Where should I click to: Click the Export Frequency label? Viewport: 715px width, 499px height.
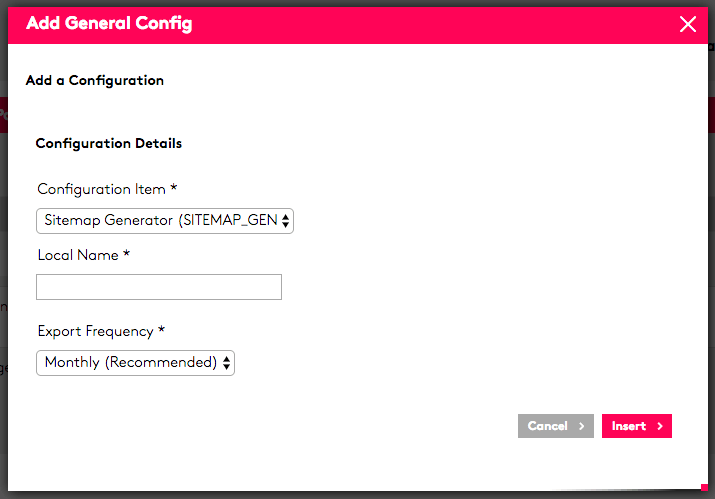point(95,332)
